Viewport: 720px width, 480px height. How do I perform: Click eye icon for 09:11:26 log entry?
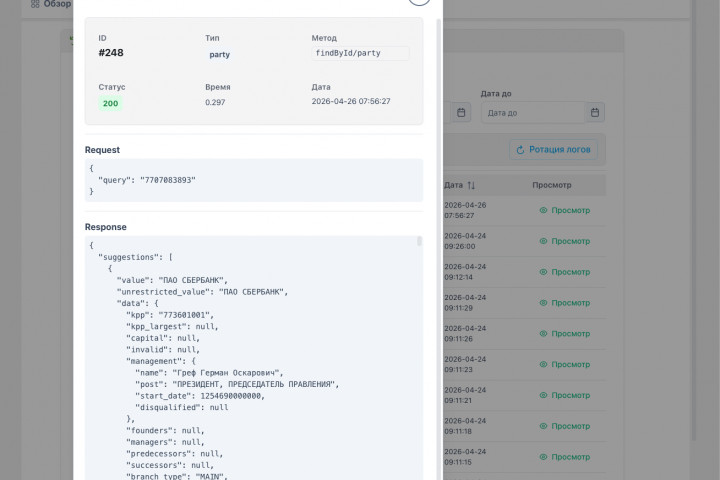[544, 334]
